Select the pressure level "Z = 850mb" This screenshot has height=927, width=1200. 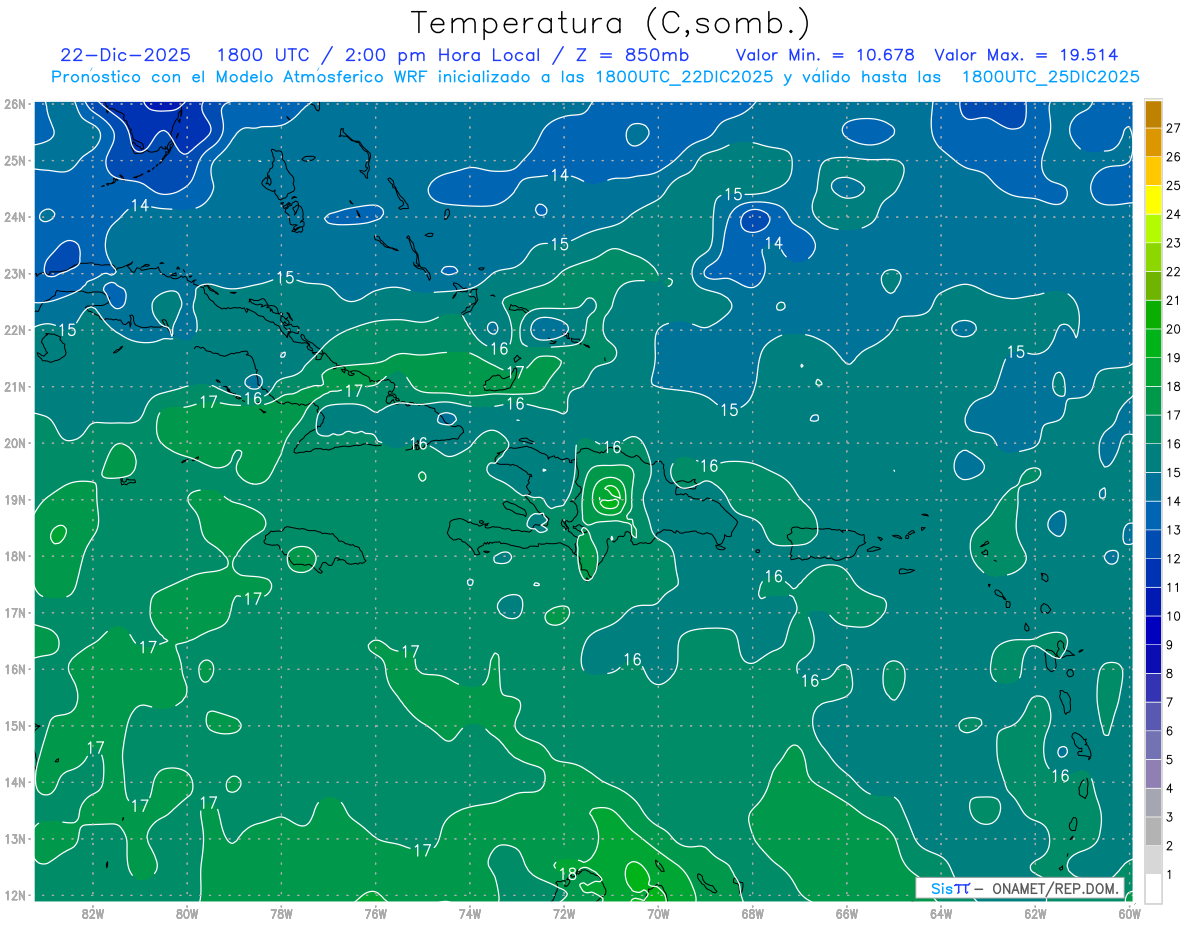tap(632, 55)
